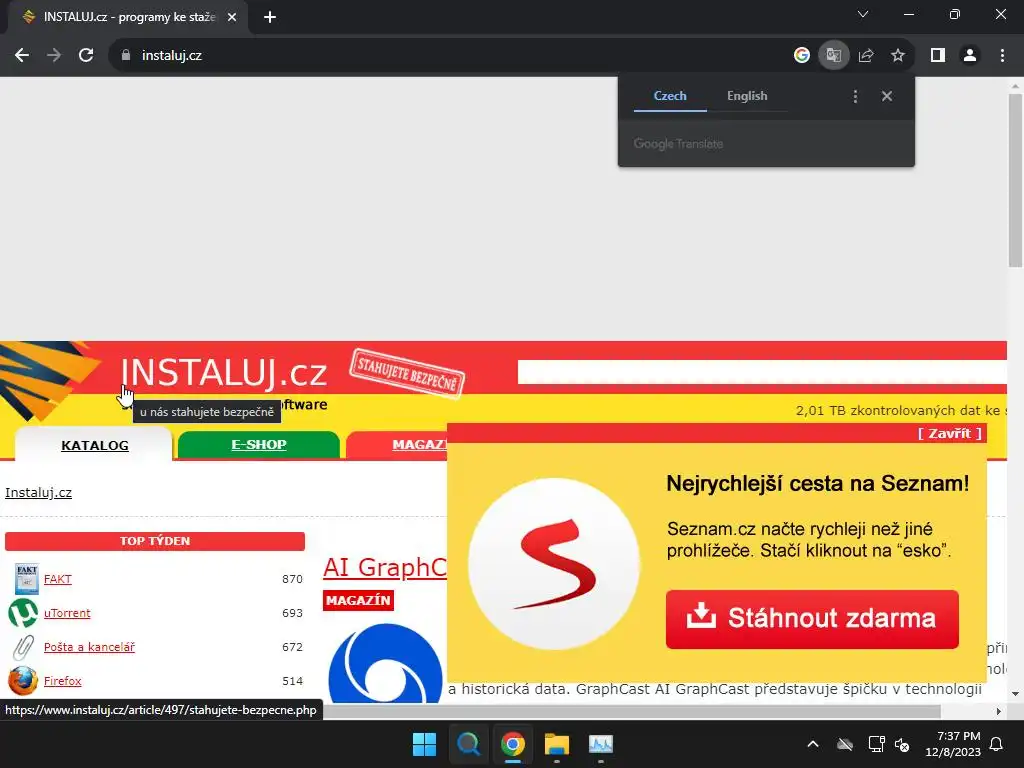Open the FAKT program link
1024x768 pixels.
coord(57,579)
